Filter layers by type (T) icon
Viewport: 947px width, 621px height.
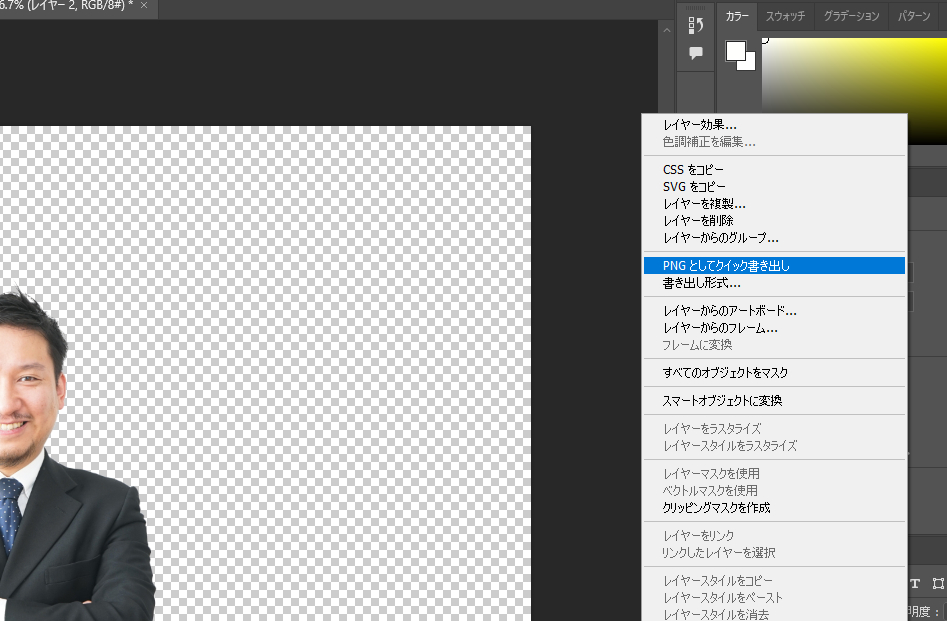[914, 583]
